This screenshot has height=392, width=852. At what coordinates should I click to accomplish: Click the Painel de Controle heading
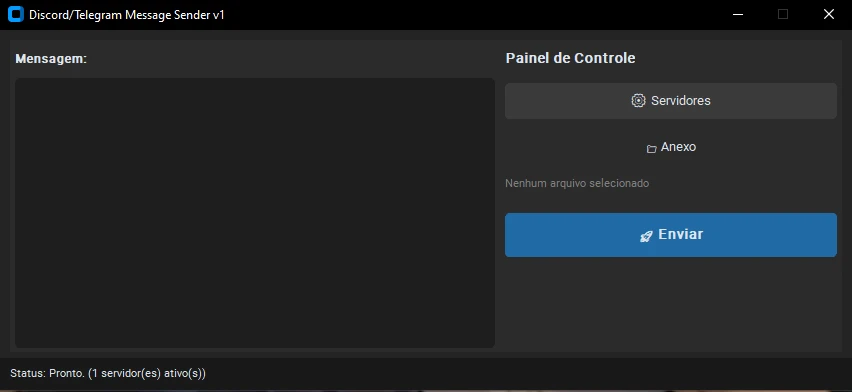click(x=571, y=58)
